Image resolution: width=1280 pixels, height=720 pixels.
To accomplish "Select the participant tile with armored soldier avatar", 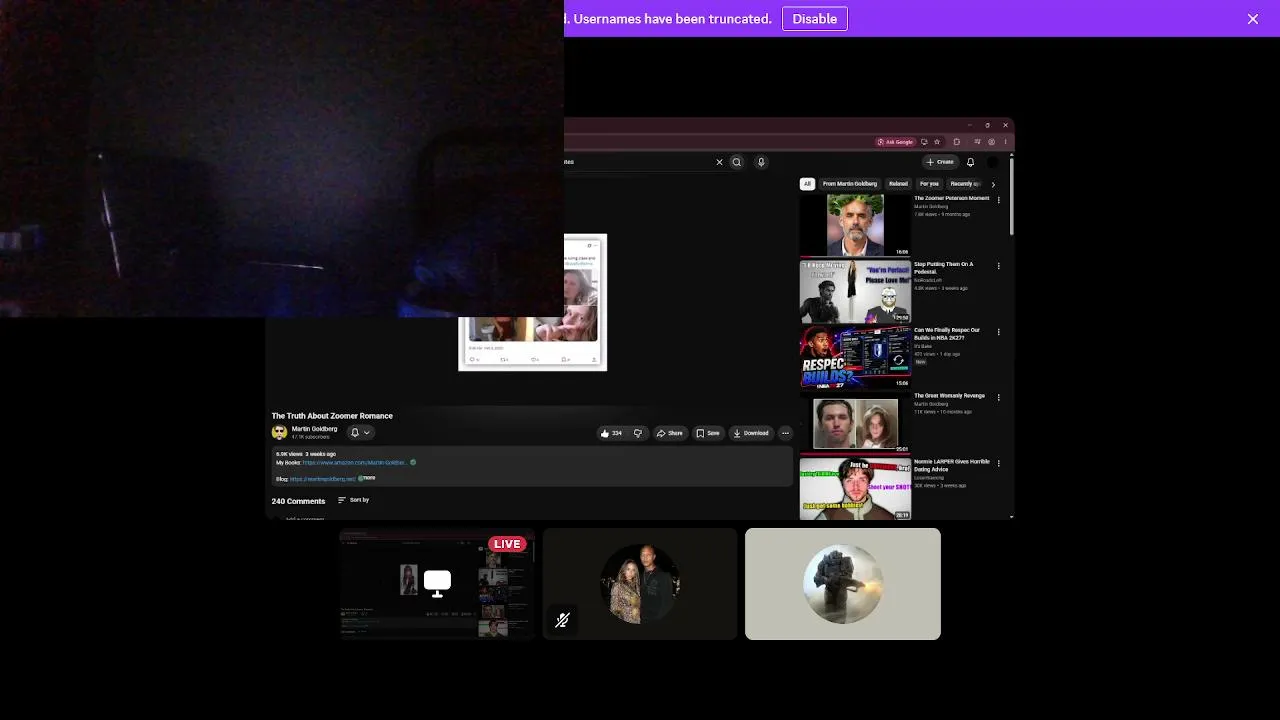I will (843, 584).
